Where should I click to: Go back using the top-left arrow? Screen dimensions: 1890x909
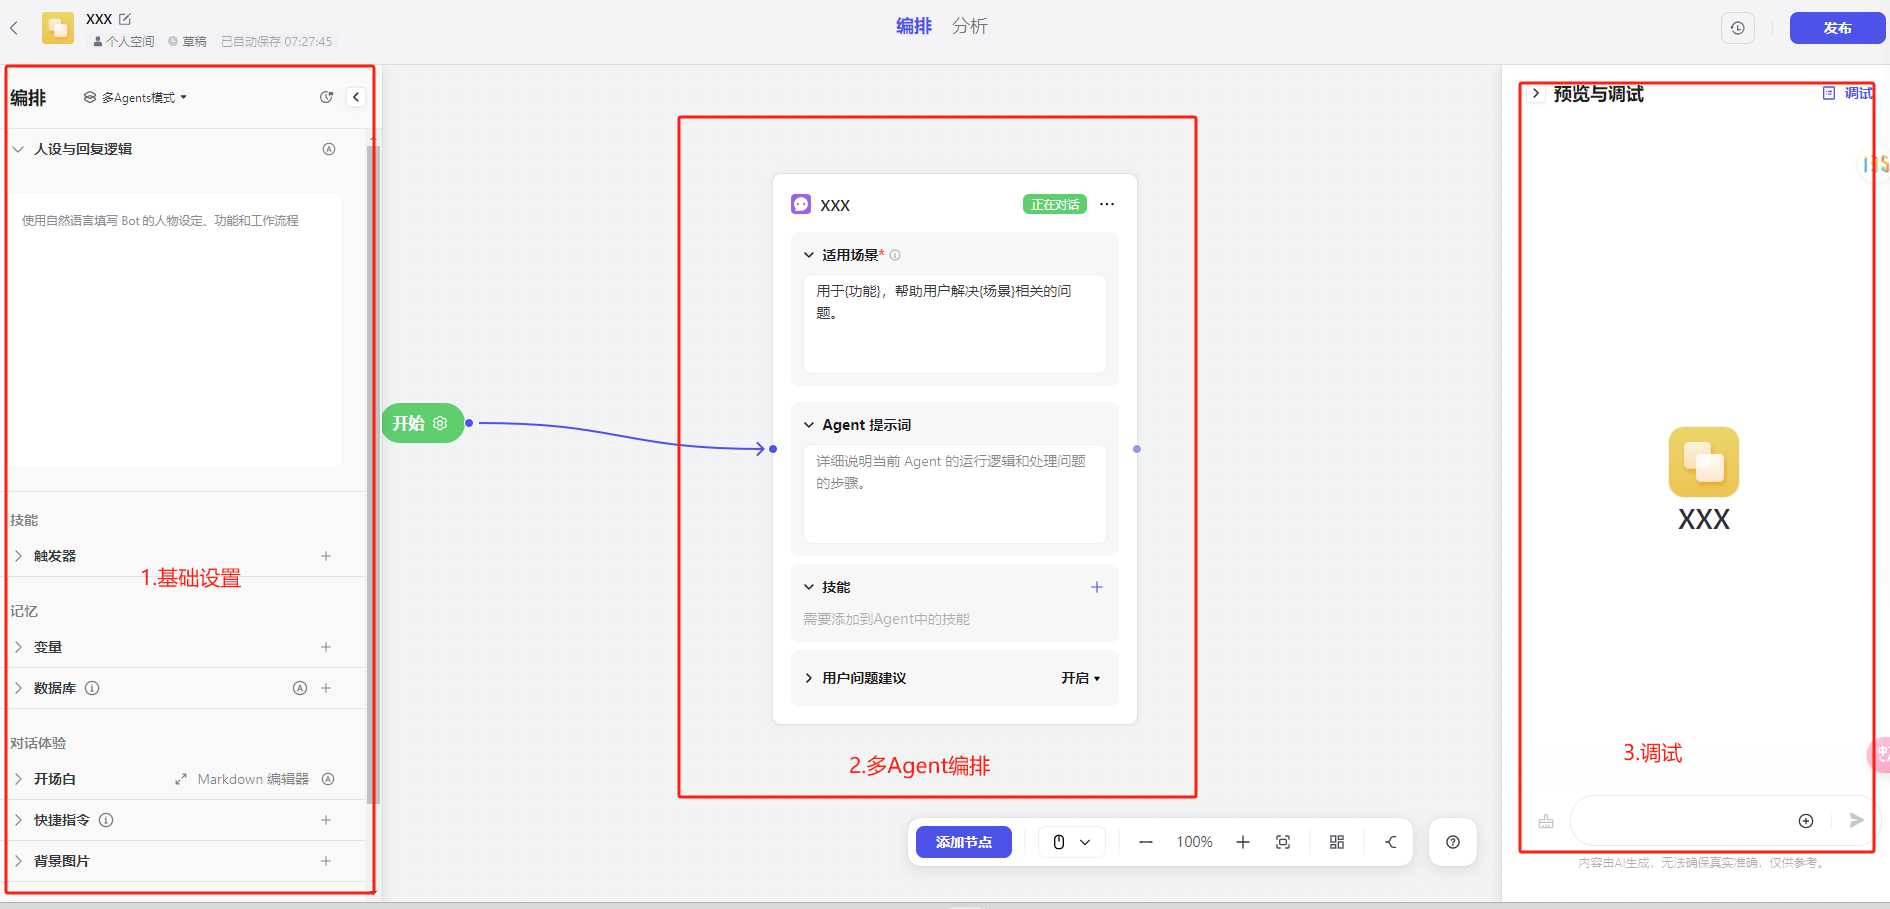pyautogui.click(x=14, y=28)
